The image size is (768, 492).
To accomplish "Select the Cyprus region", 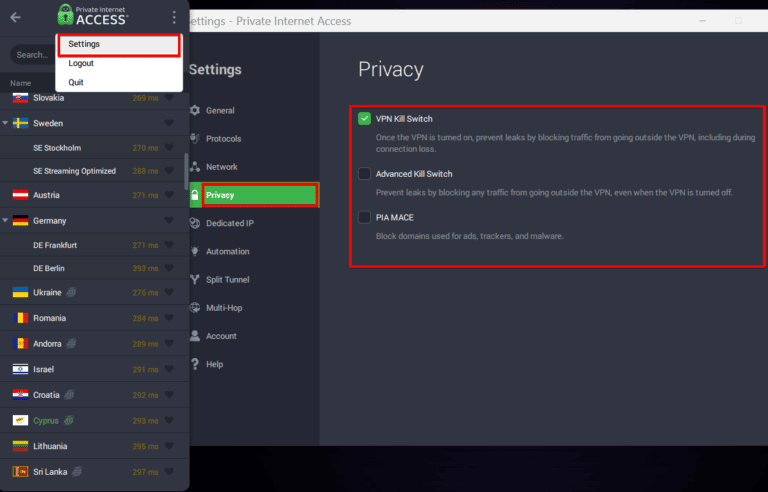I will (93, 420).
